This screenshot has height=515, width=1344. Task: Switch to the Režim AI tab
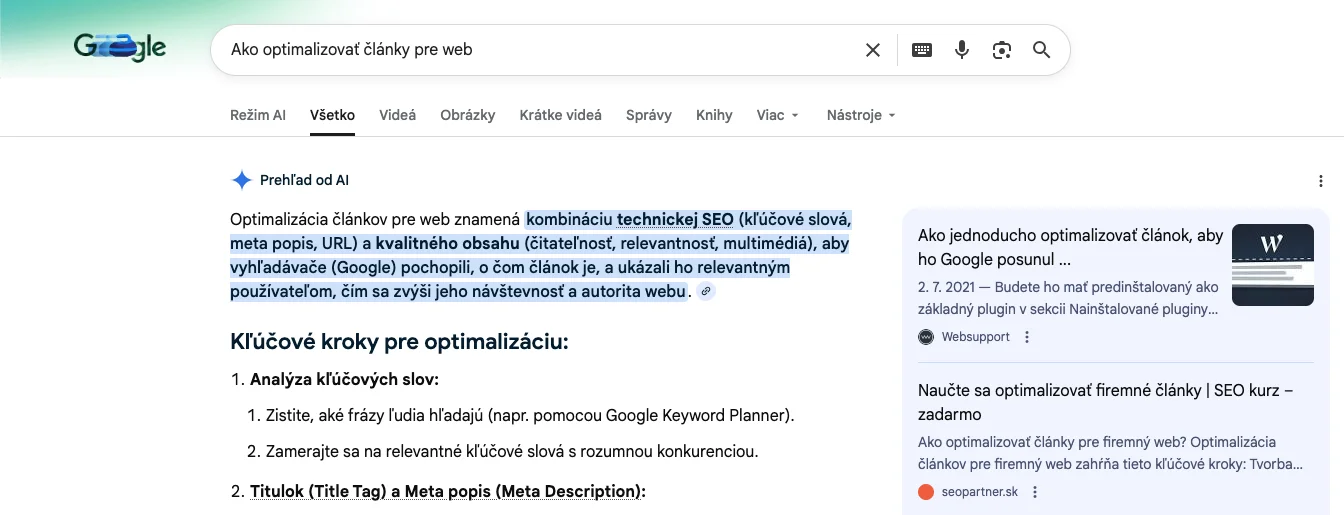pos(258,115)
